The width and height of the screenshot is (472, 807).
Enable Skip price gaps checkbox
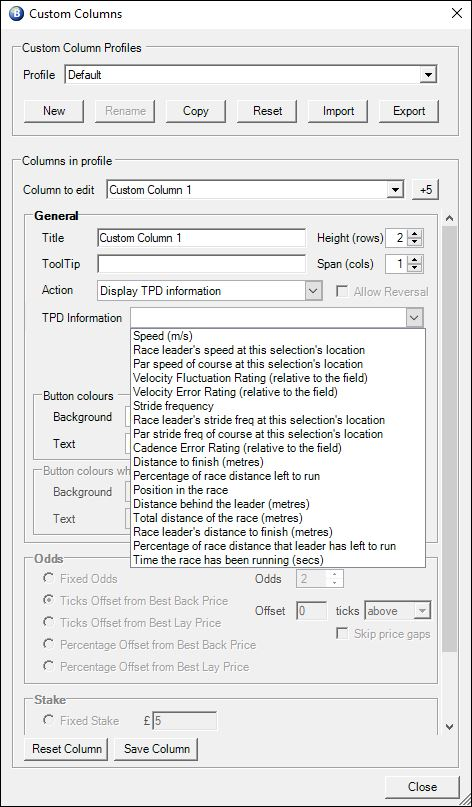coord(341,634)
